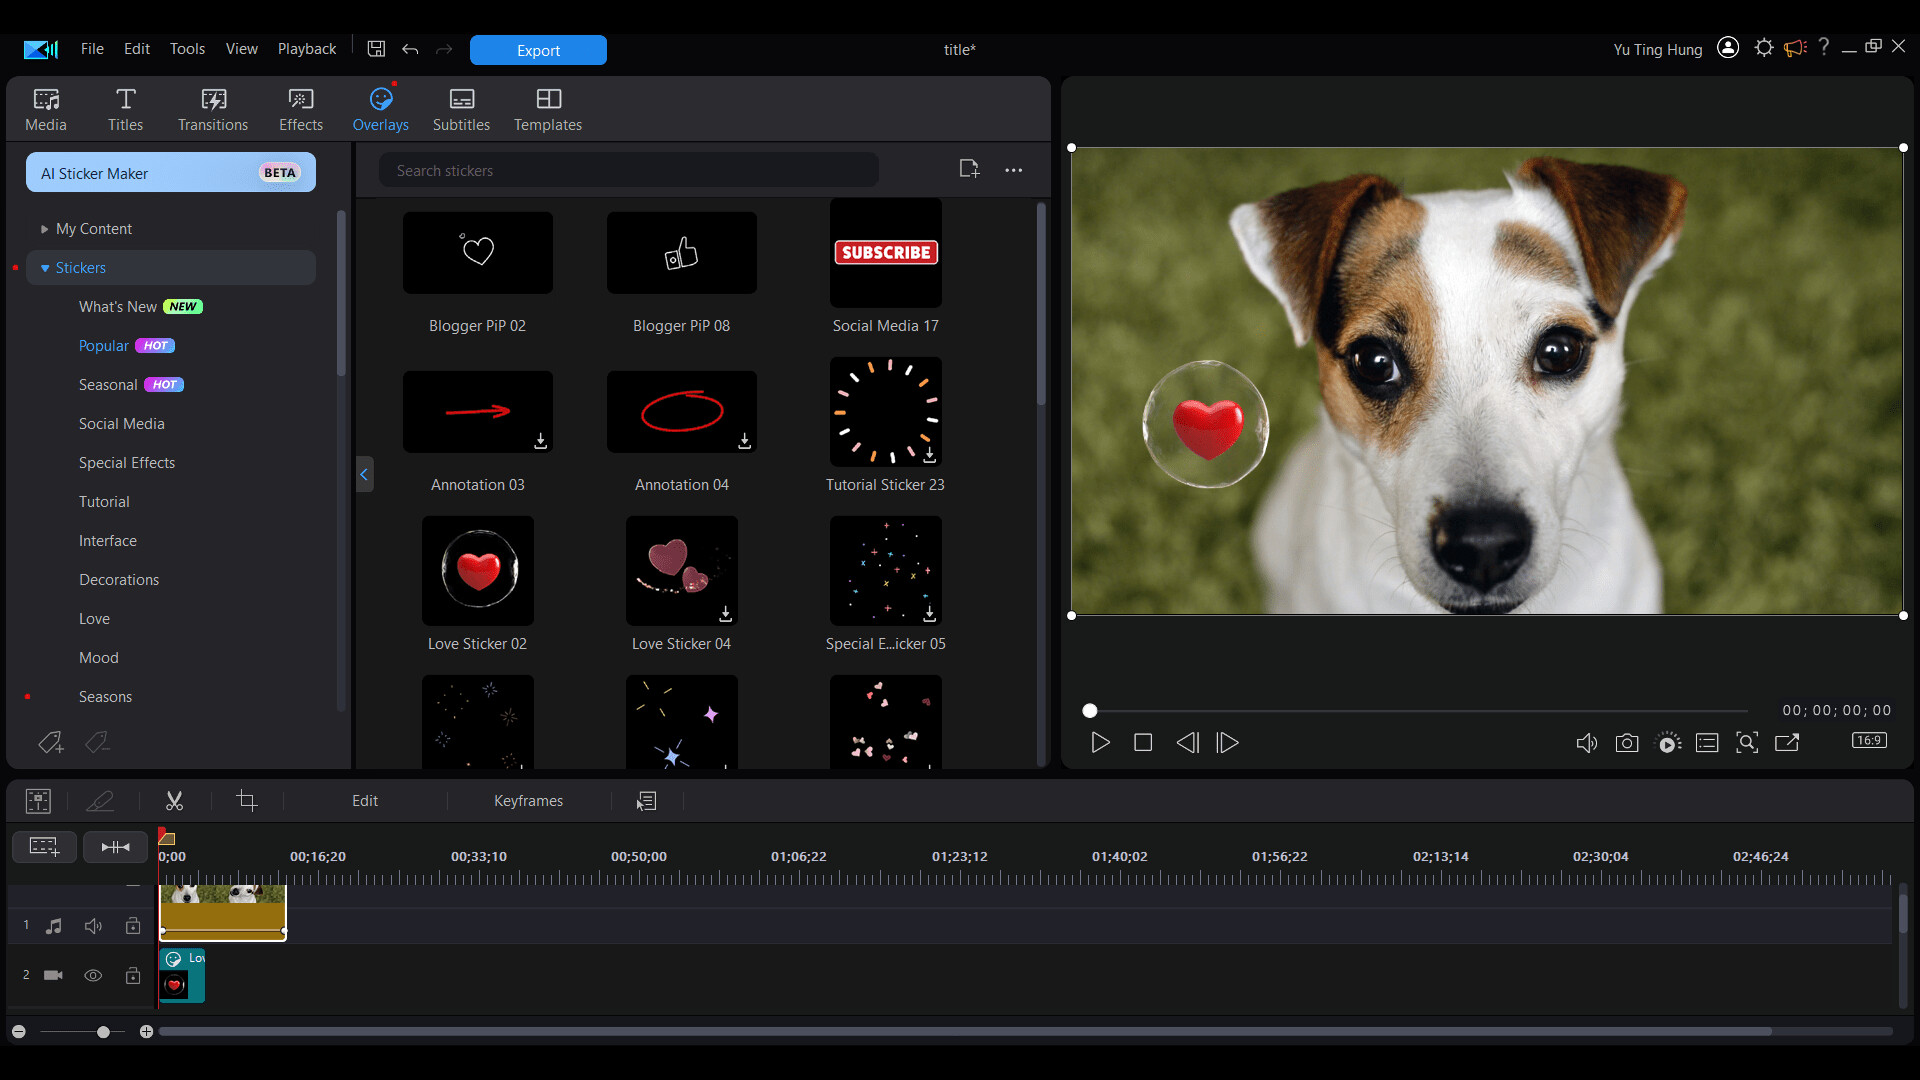Adjust the timeline zoom slider

(103, 1031)
